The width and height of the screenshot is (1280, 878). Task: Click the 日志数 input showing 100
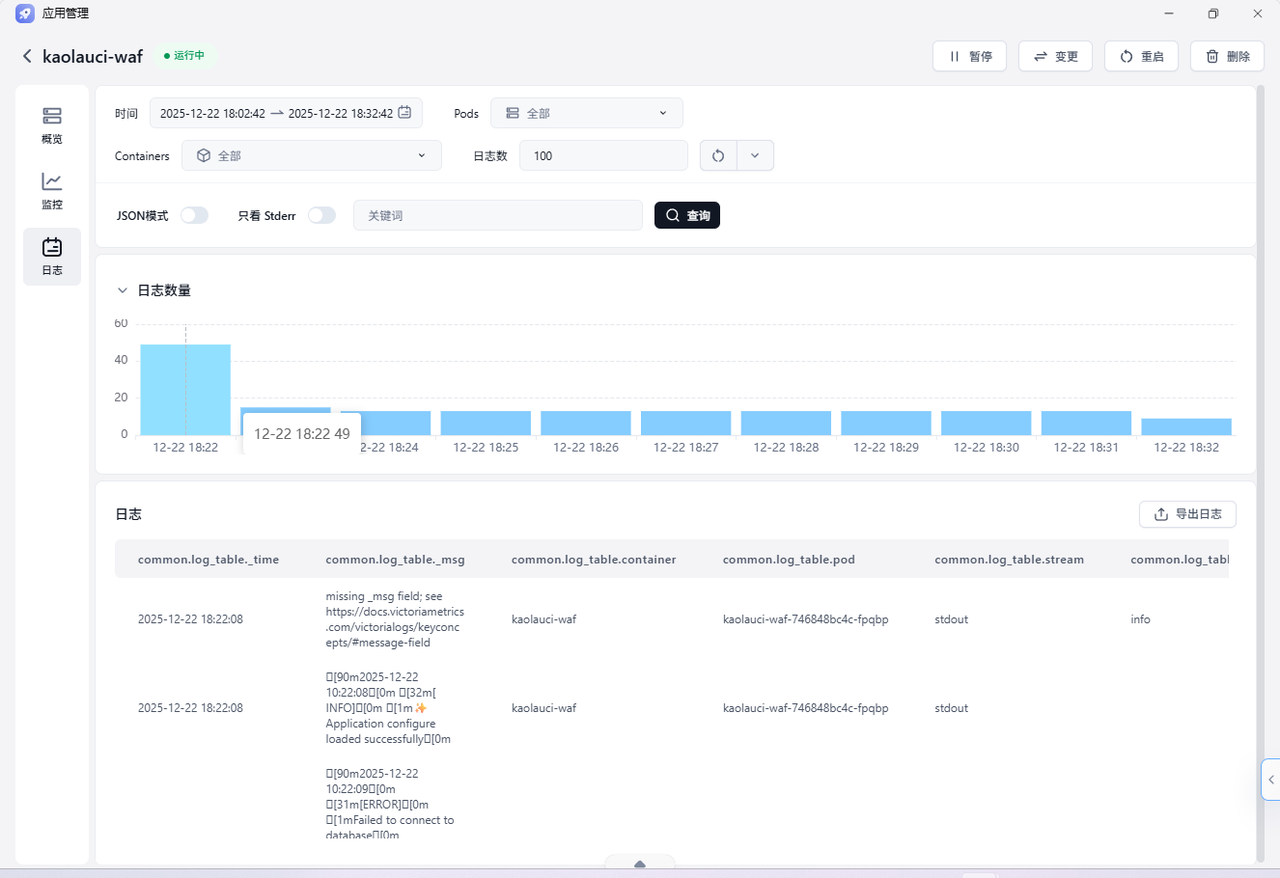tap(603, 156)
